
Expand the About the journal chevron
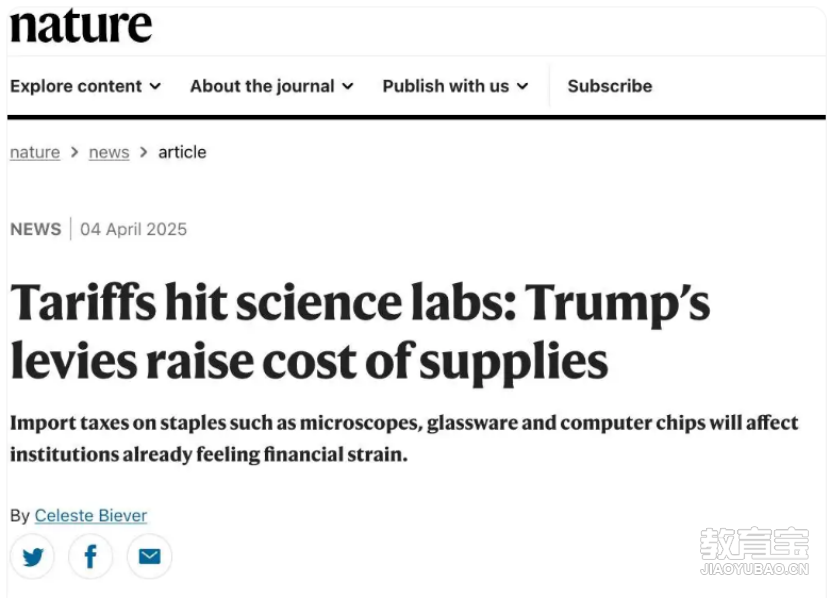(x=348, y=86)
